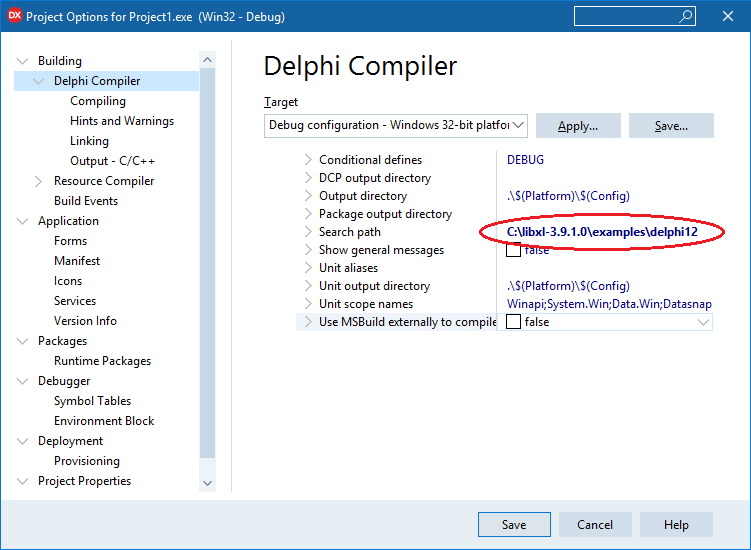Viewport: 751px width, 550px height.
Task: Select Version Info under Application
Action: click(85, 321)
